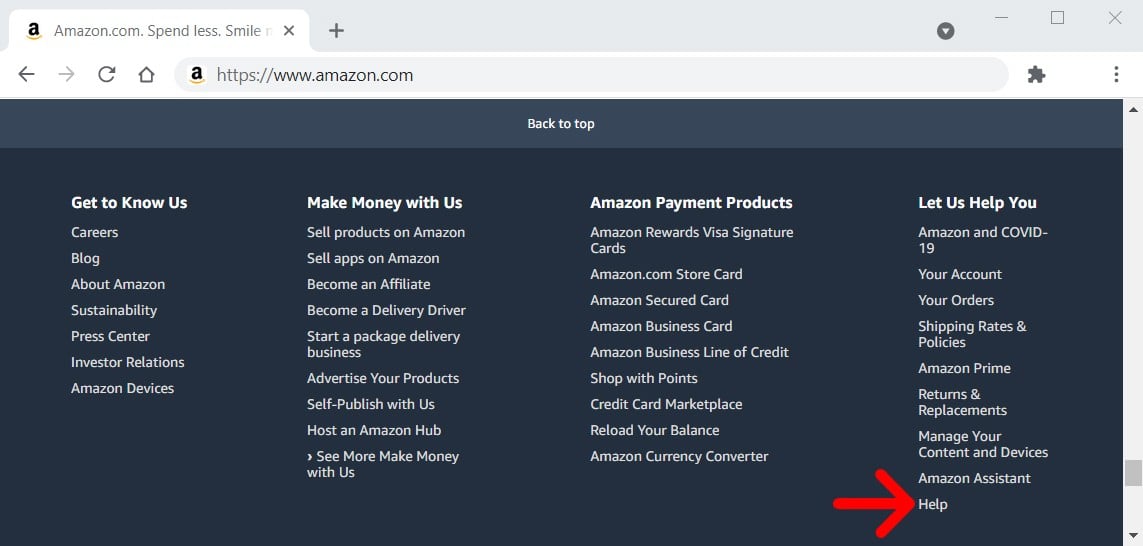Open the extensions puzzle icon

(x=1036, y=75)
